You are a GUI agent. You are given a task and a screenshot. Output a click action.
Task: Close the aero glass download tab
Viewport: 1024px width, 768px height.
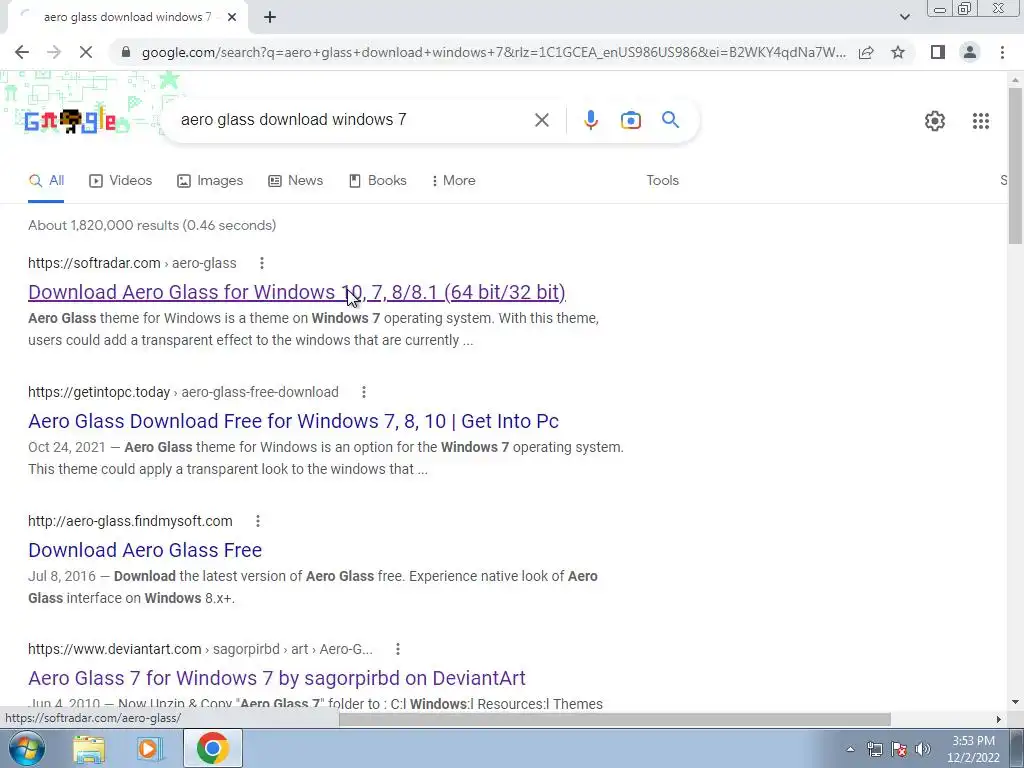tap(232, 18)
